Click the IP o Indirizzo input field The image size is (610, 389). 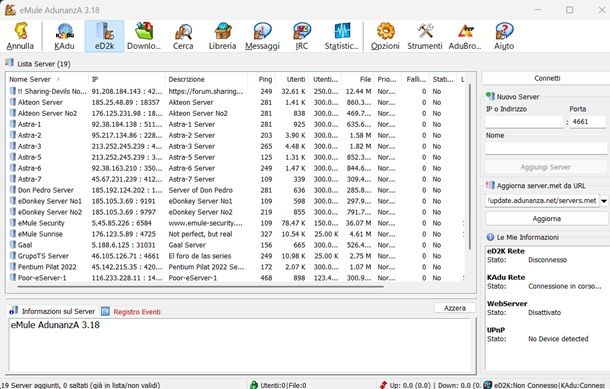[524, 122]
